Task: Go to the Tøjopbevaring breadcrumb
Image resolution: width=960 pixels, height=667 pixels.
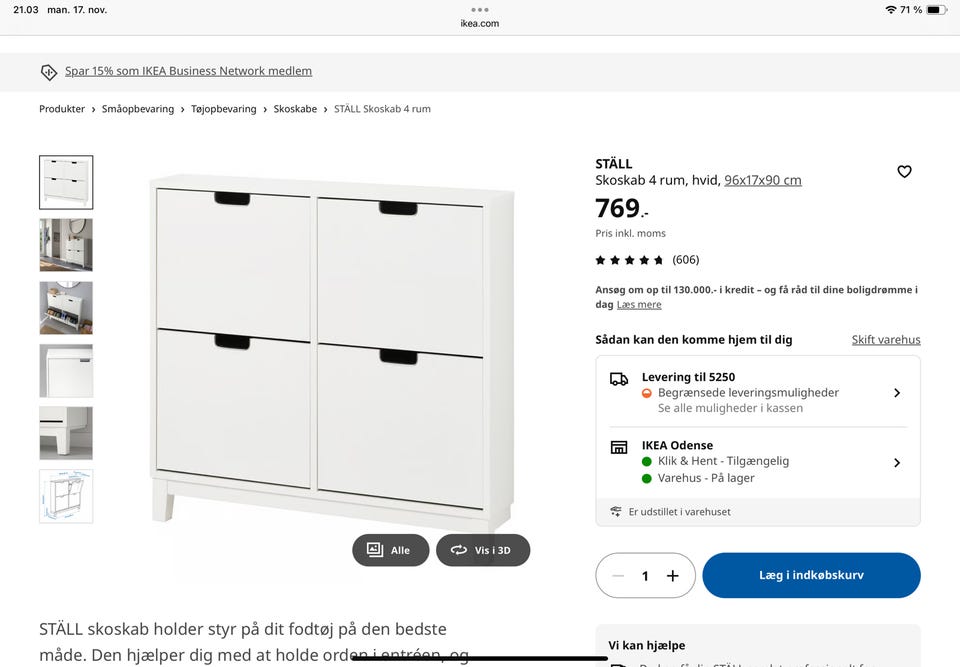Action: pyautogui.click(x=223, y=109)
